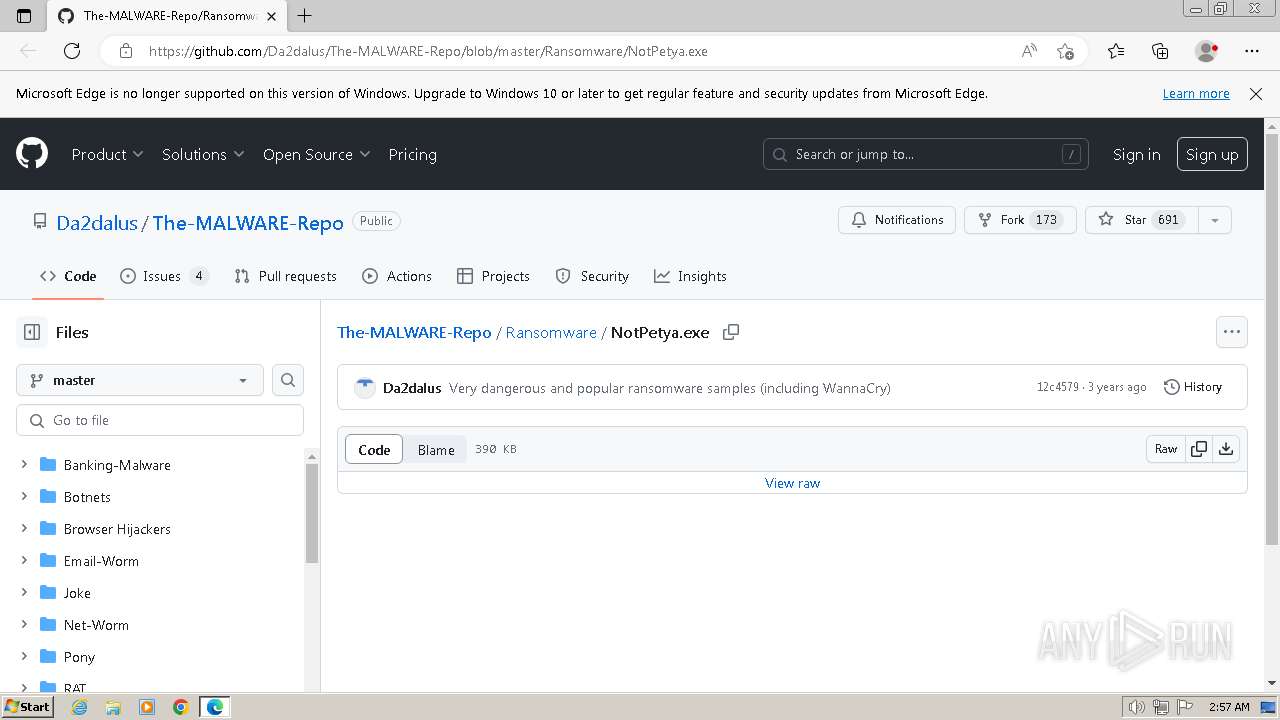
Task: Search files magnifier button in sidebar
Action: tap(288, 380)
